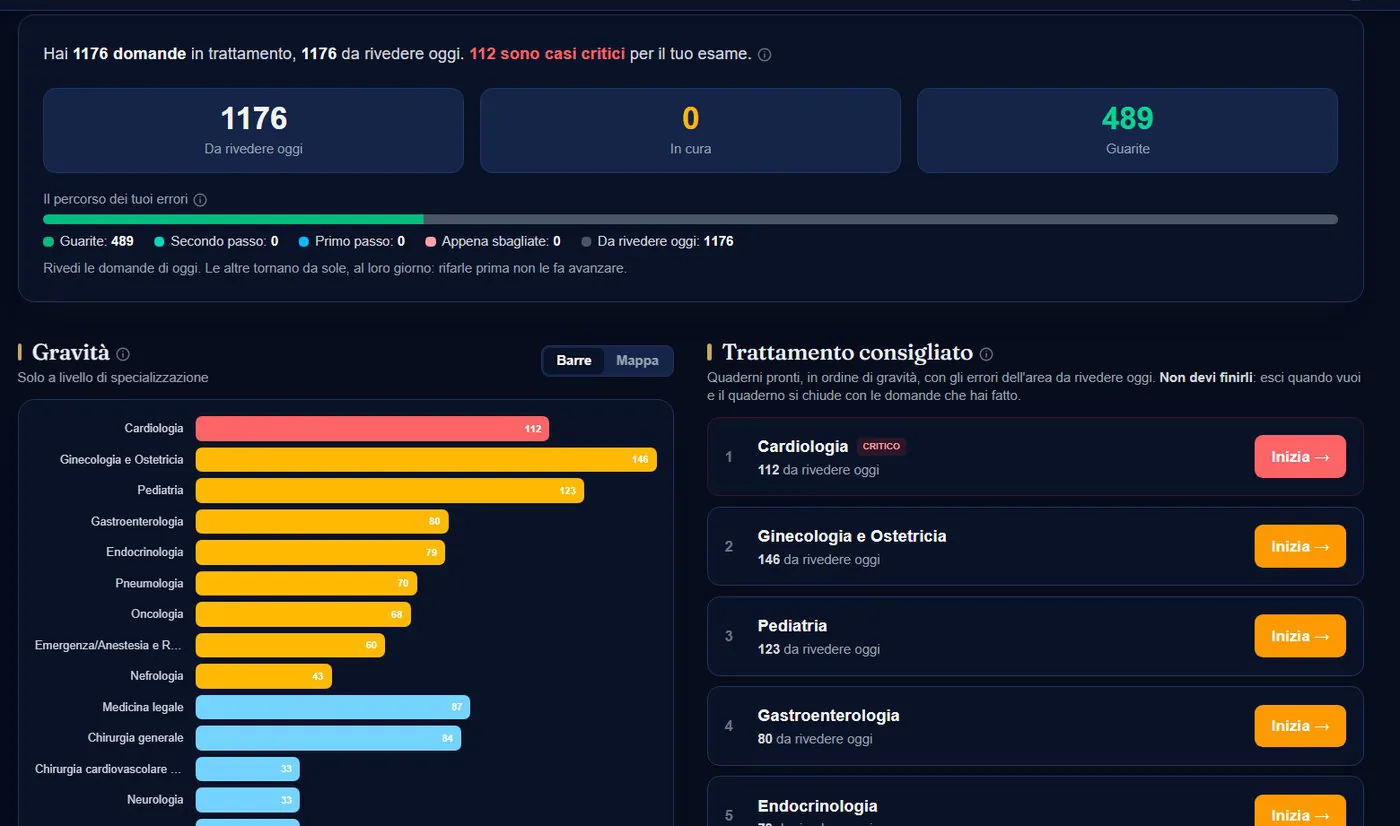Click the Oncologia bar showing 68
1400x826 pixels.
pyautogui.click(x=303, y=614)
